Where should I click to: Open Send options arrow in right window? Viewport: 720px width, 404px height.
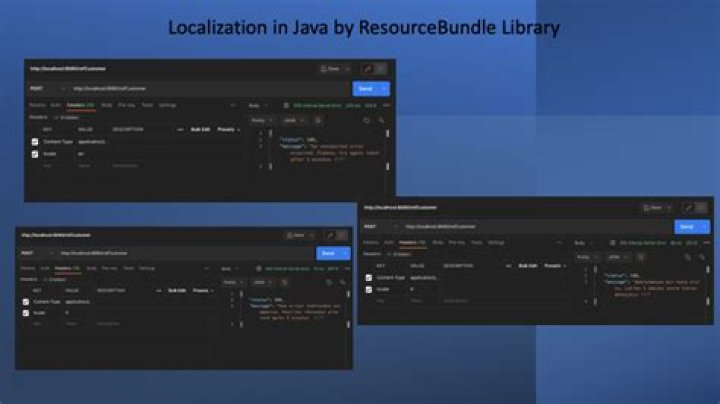pyautogui.click(x=704, y=226)
